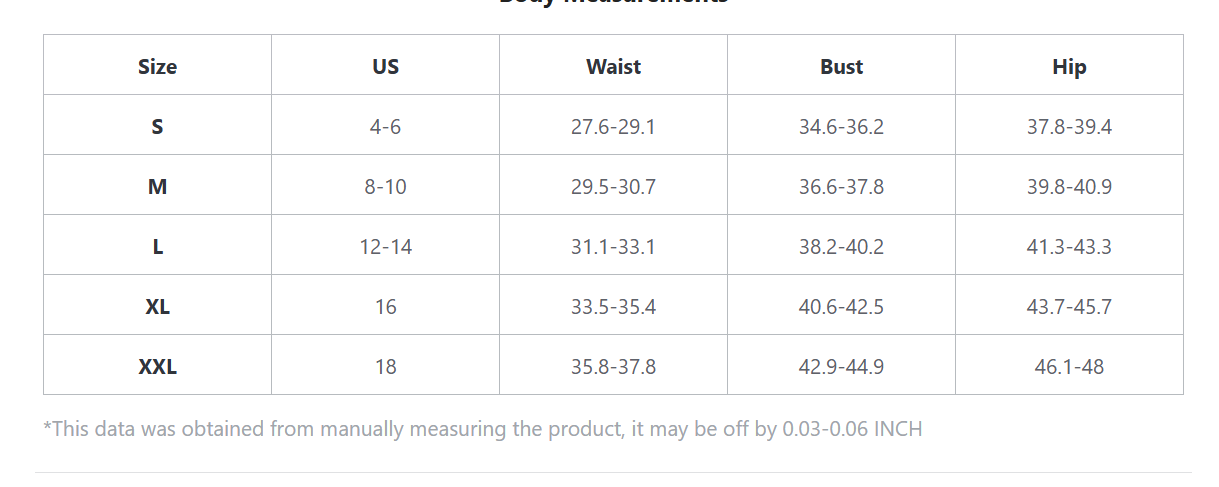The width and height of the screenshot is (1219, 487).
Task: Select the L size row label
Action: pos(157,247)
